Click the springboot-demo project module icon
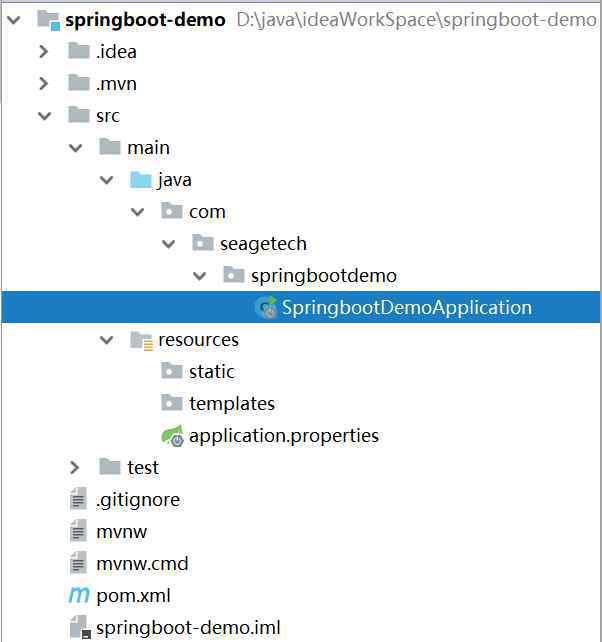The height and width of the screenshot is (642, 602). coord(48,20)
